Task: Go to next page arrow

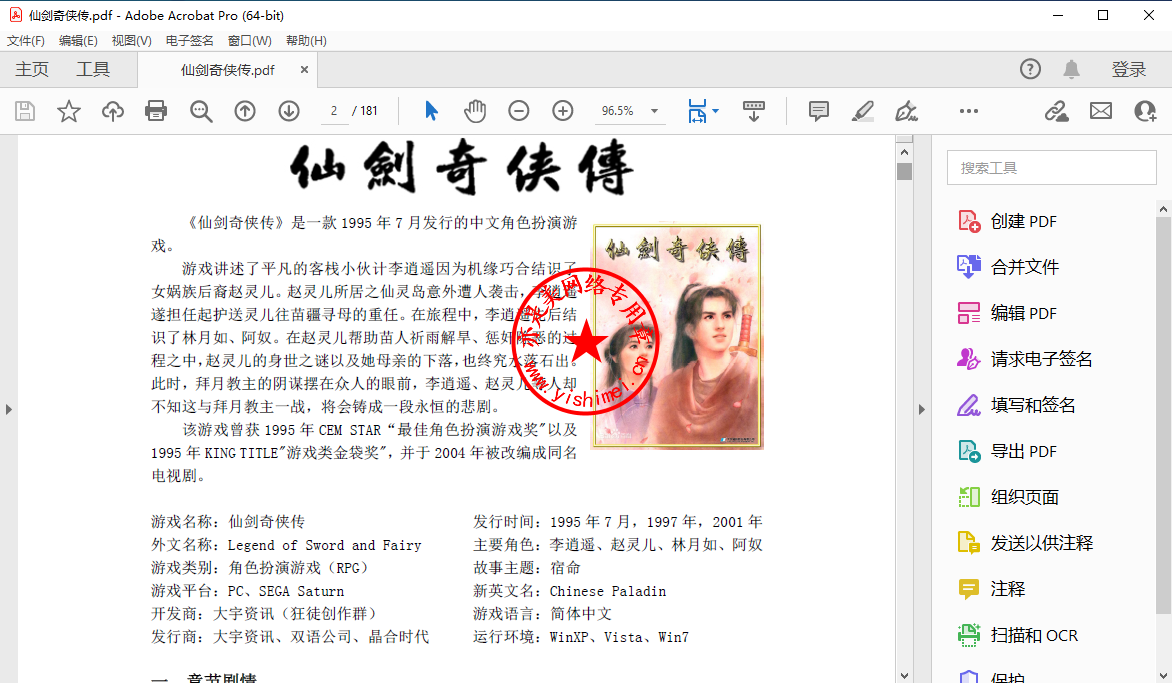Action: pos(289,111)
